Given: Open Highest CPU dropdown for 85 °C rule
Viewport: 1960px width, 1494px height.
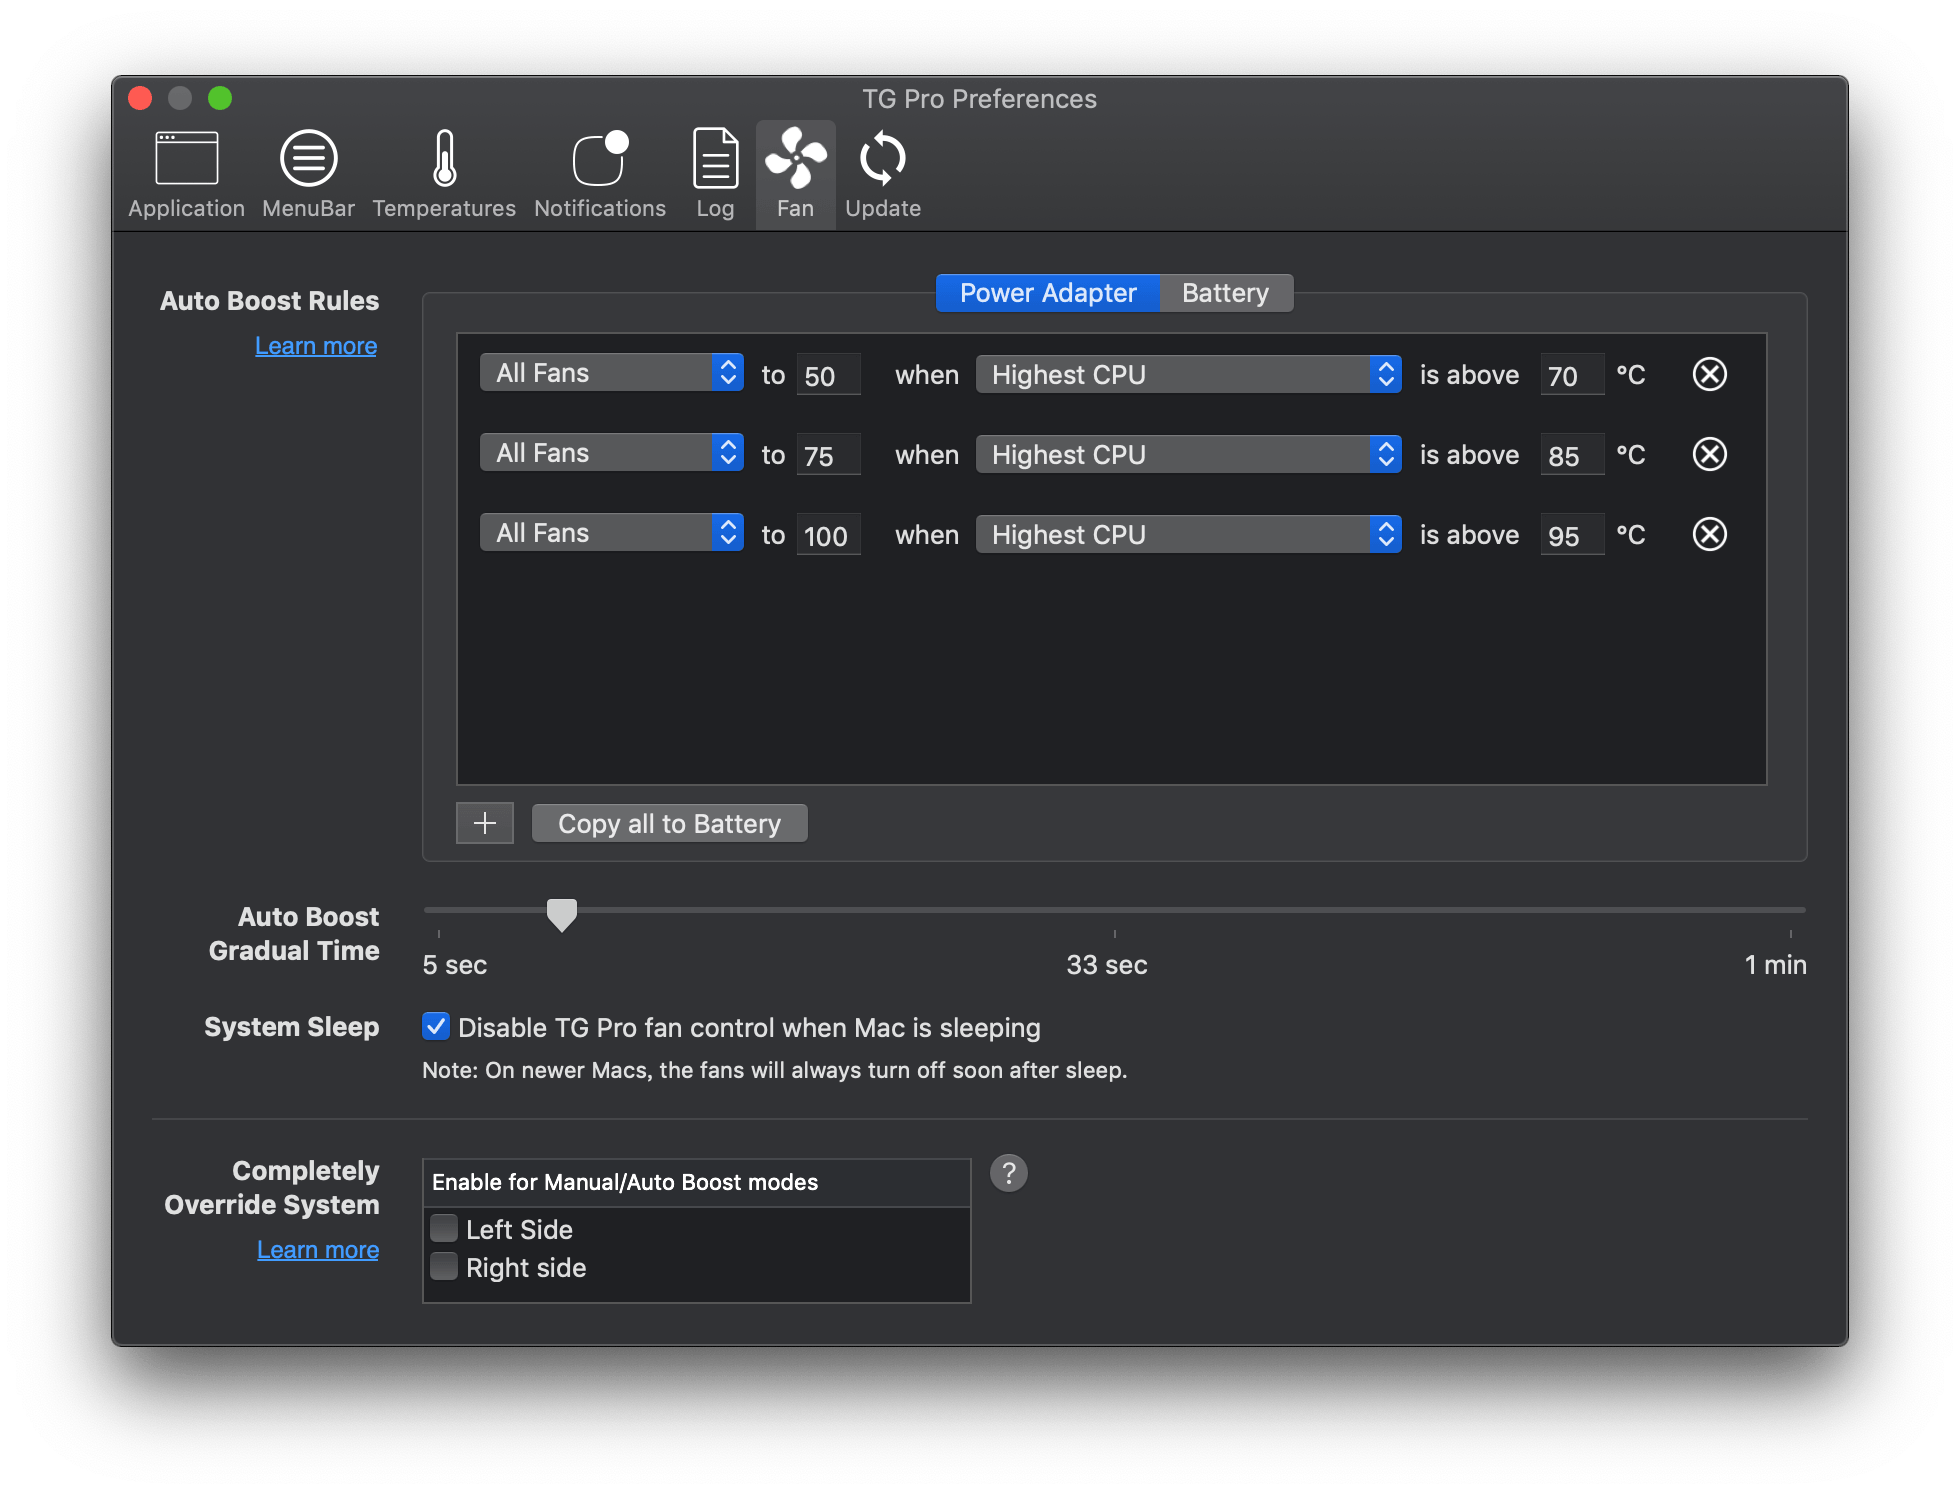Looking at the screenshot, I should pyautogui.click(x=1188, y=455).
